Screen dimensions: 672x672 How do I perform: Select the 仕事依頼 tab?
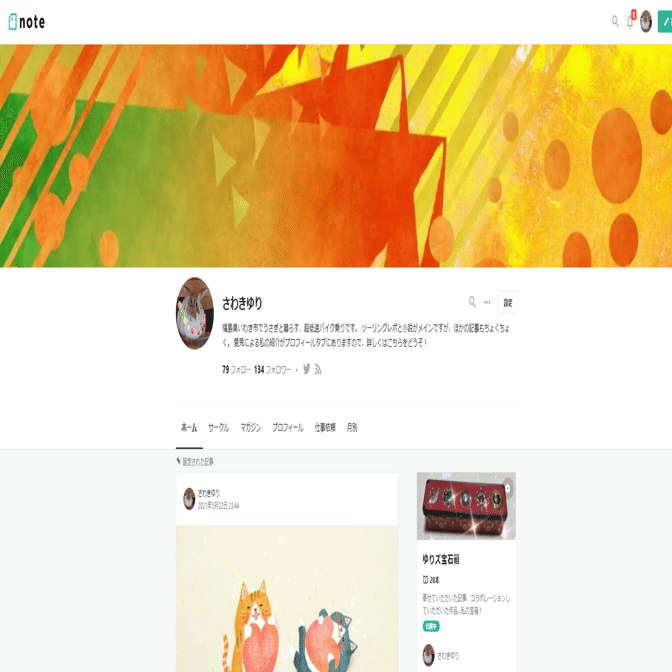(325, 427)
